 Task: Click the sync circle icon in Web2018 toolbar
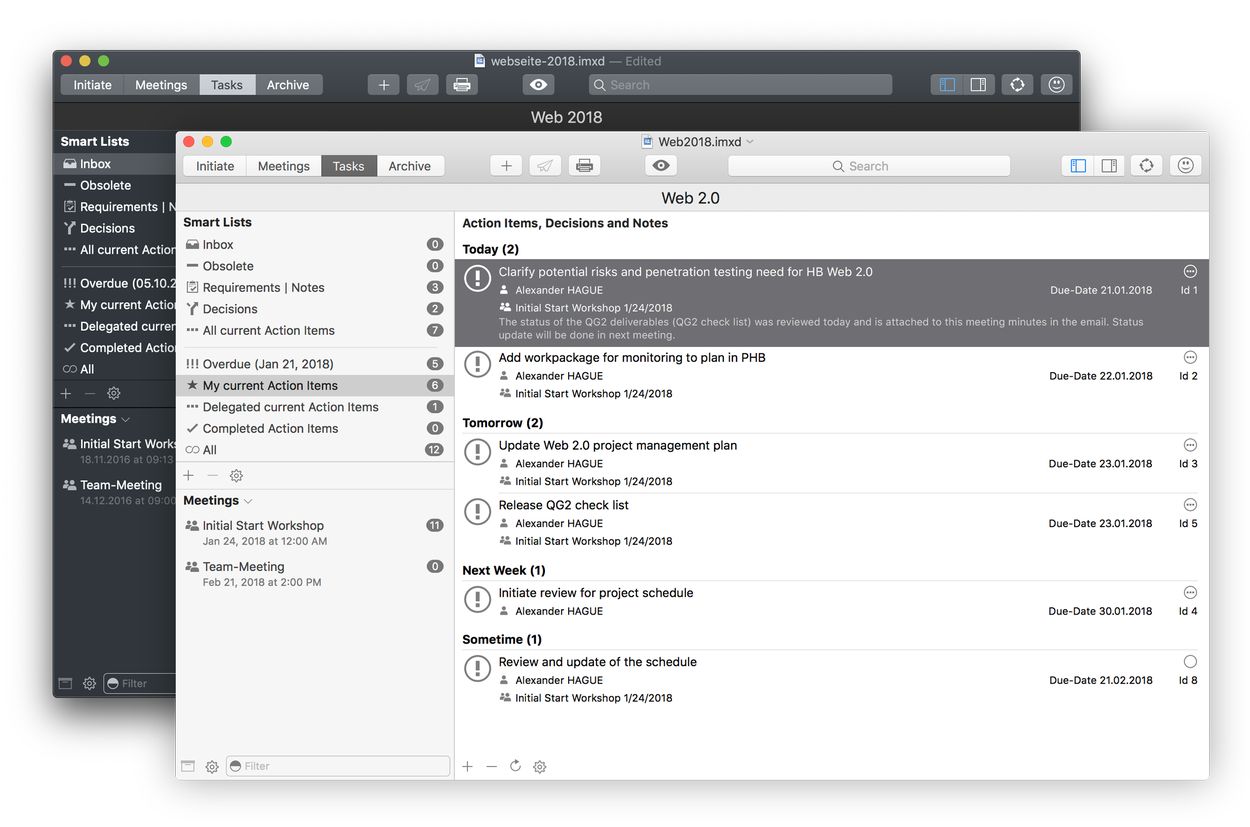tap(1146, 166)
